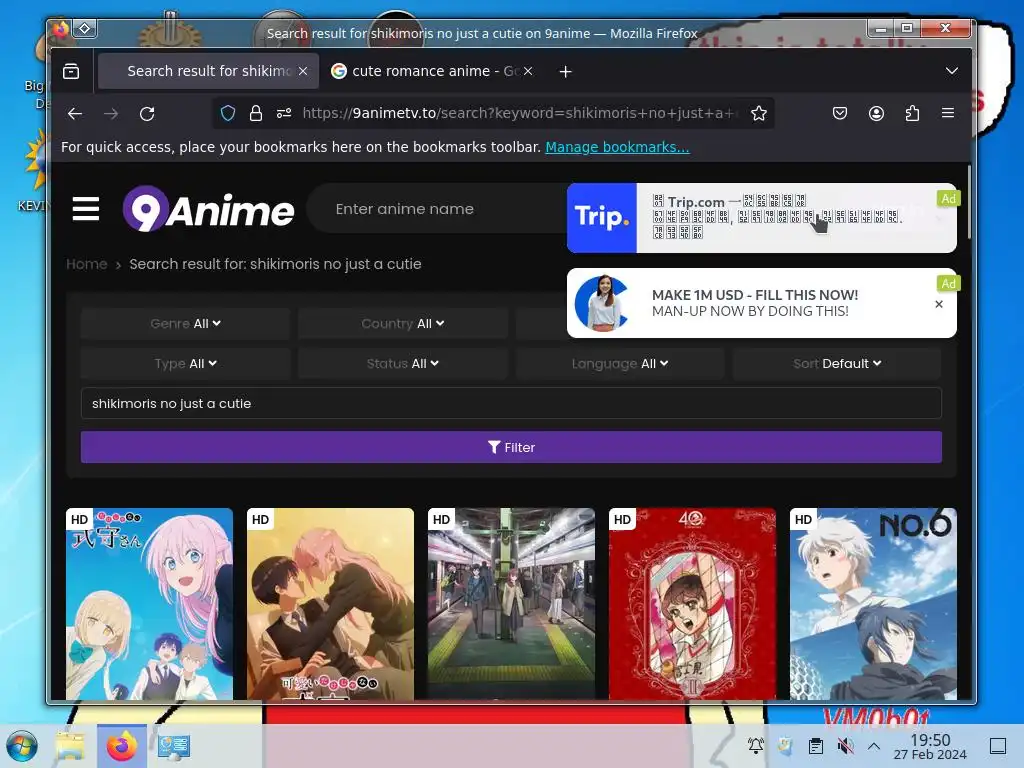
Task: Switch to 'Search result for shikimo' tab
Action: click(208, 71)
